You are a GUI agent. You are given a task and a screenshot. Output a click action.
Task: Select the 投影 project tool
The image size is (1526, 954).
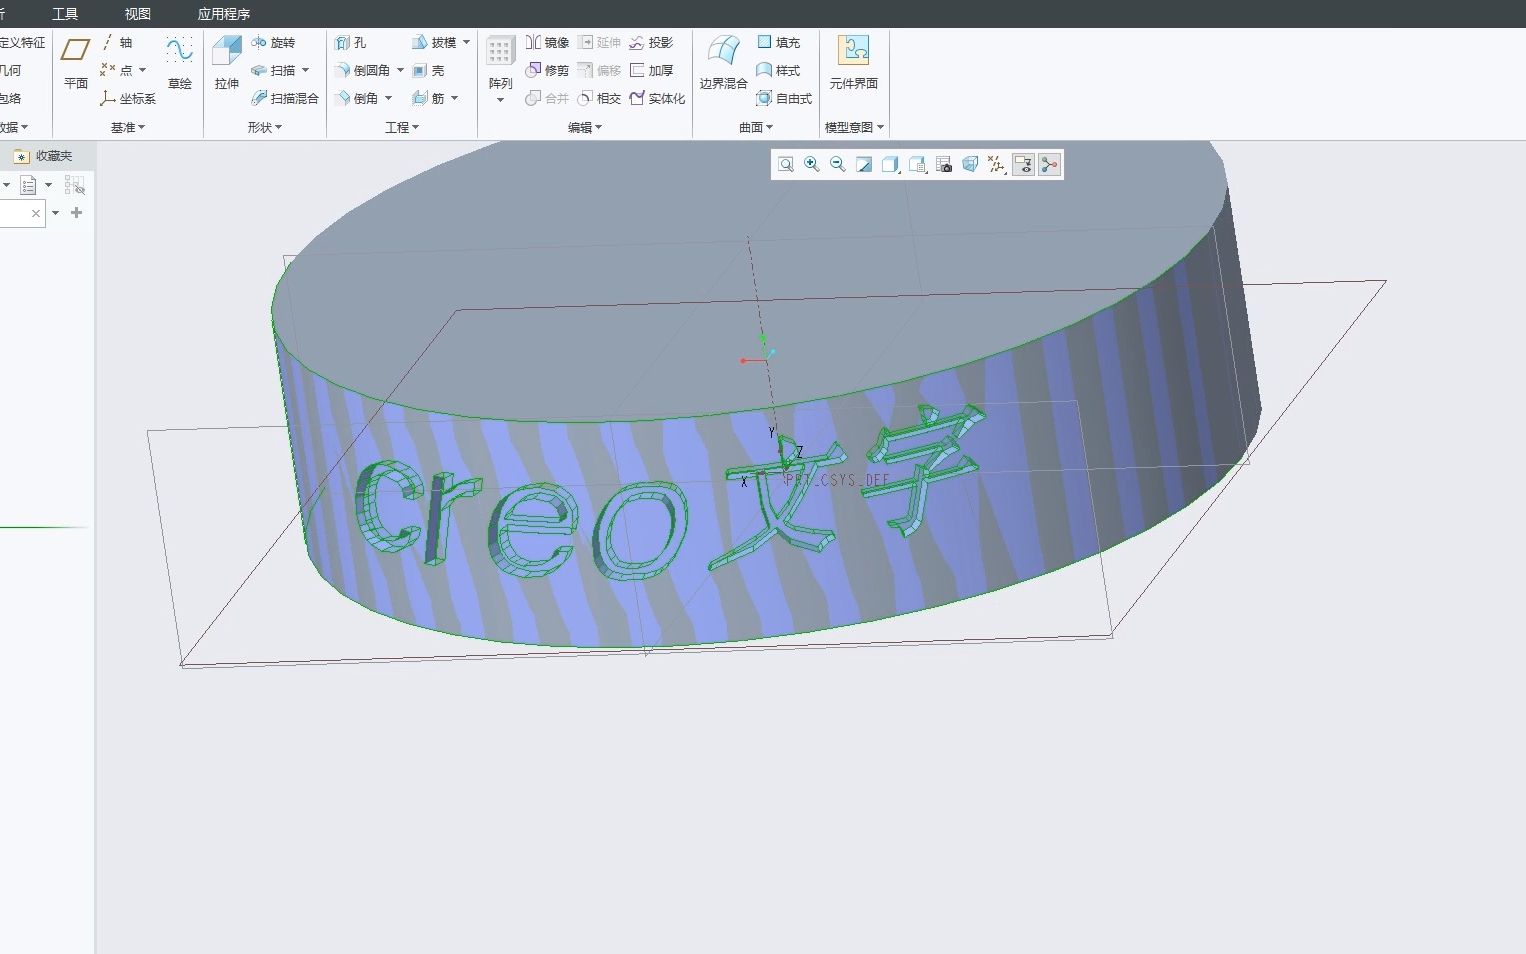651,42
